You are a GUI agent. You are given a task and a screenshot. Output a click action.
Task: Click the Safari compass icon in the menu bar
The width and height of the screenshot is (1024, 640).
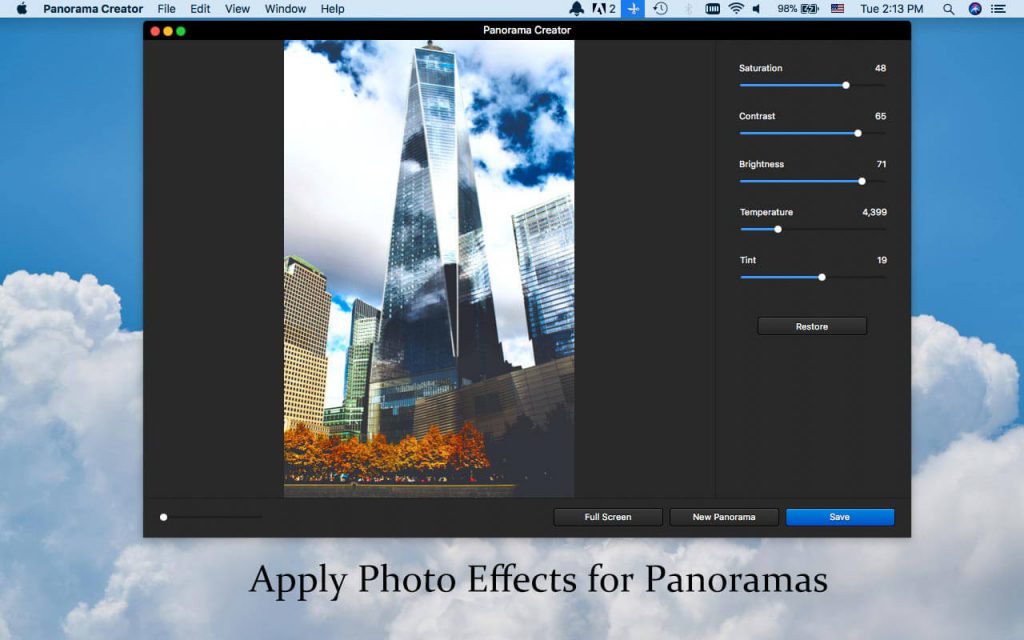[x=973, y=9]
